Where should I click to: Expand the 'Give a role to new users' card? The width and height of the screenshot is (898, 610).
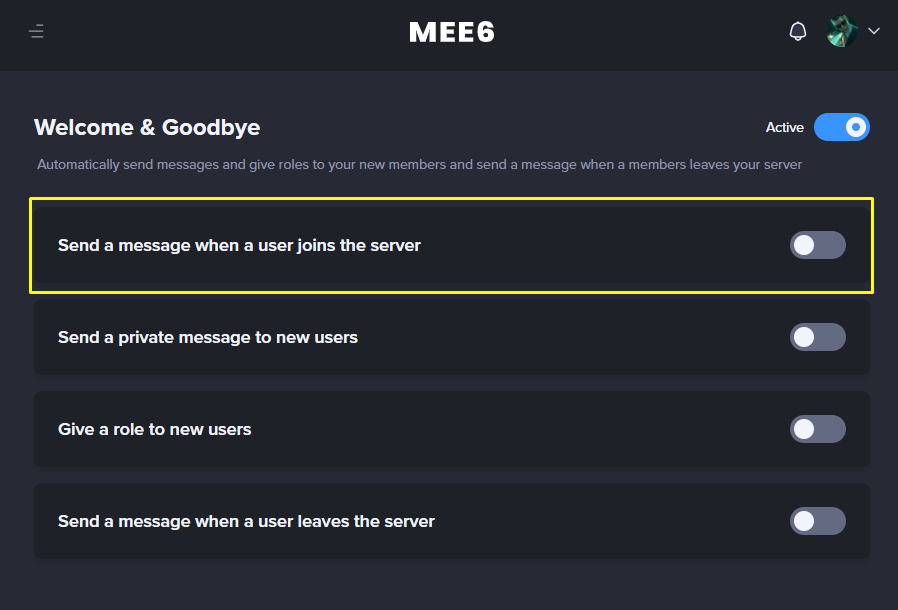point(452,429)
